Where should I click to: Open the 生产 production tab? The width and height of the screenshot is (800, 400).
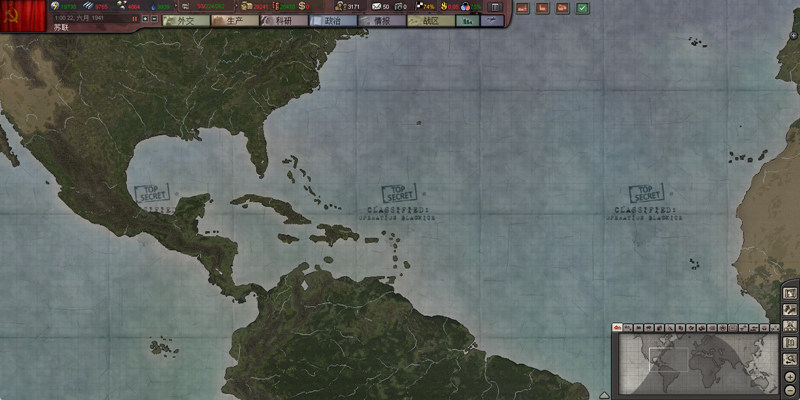pos(235,21)
